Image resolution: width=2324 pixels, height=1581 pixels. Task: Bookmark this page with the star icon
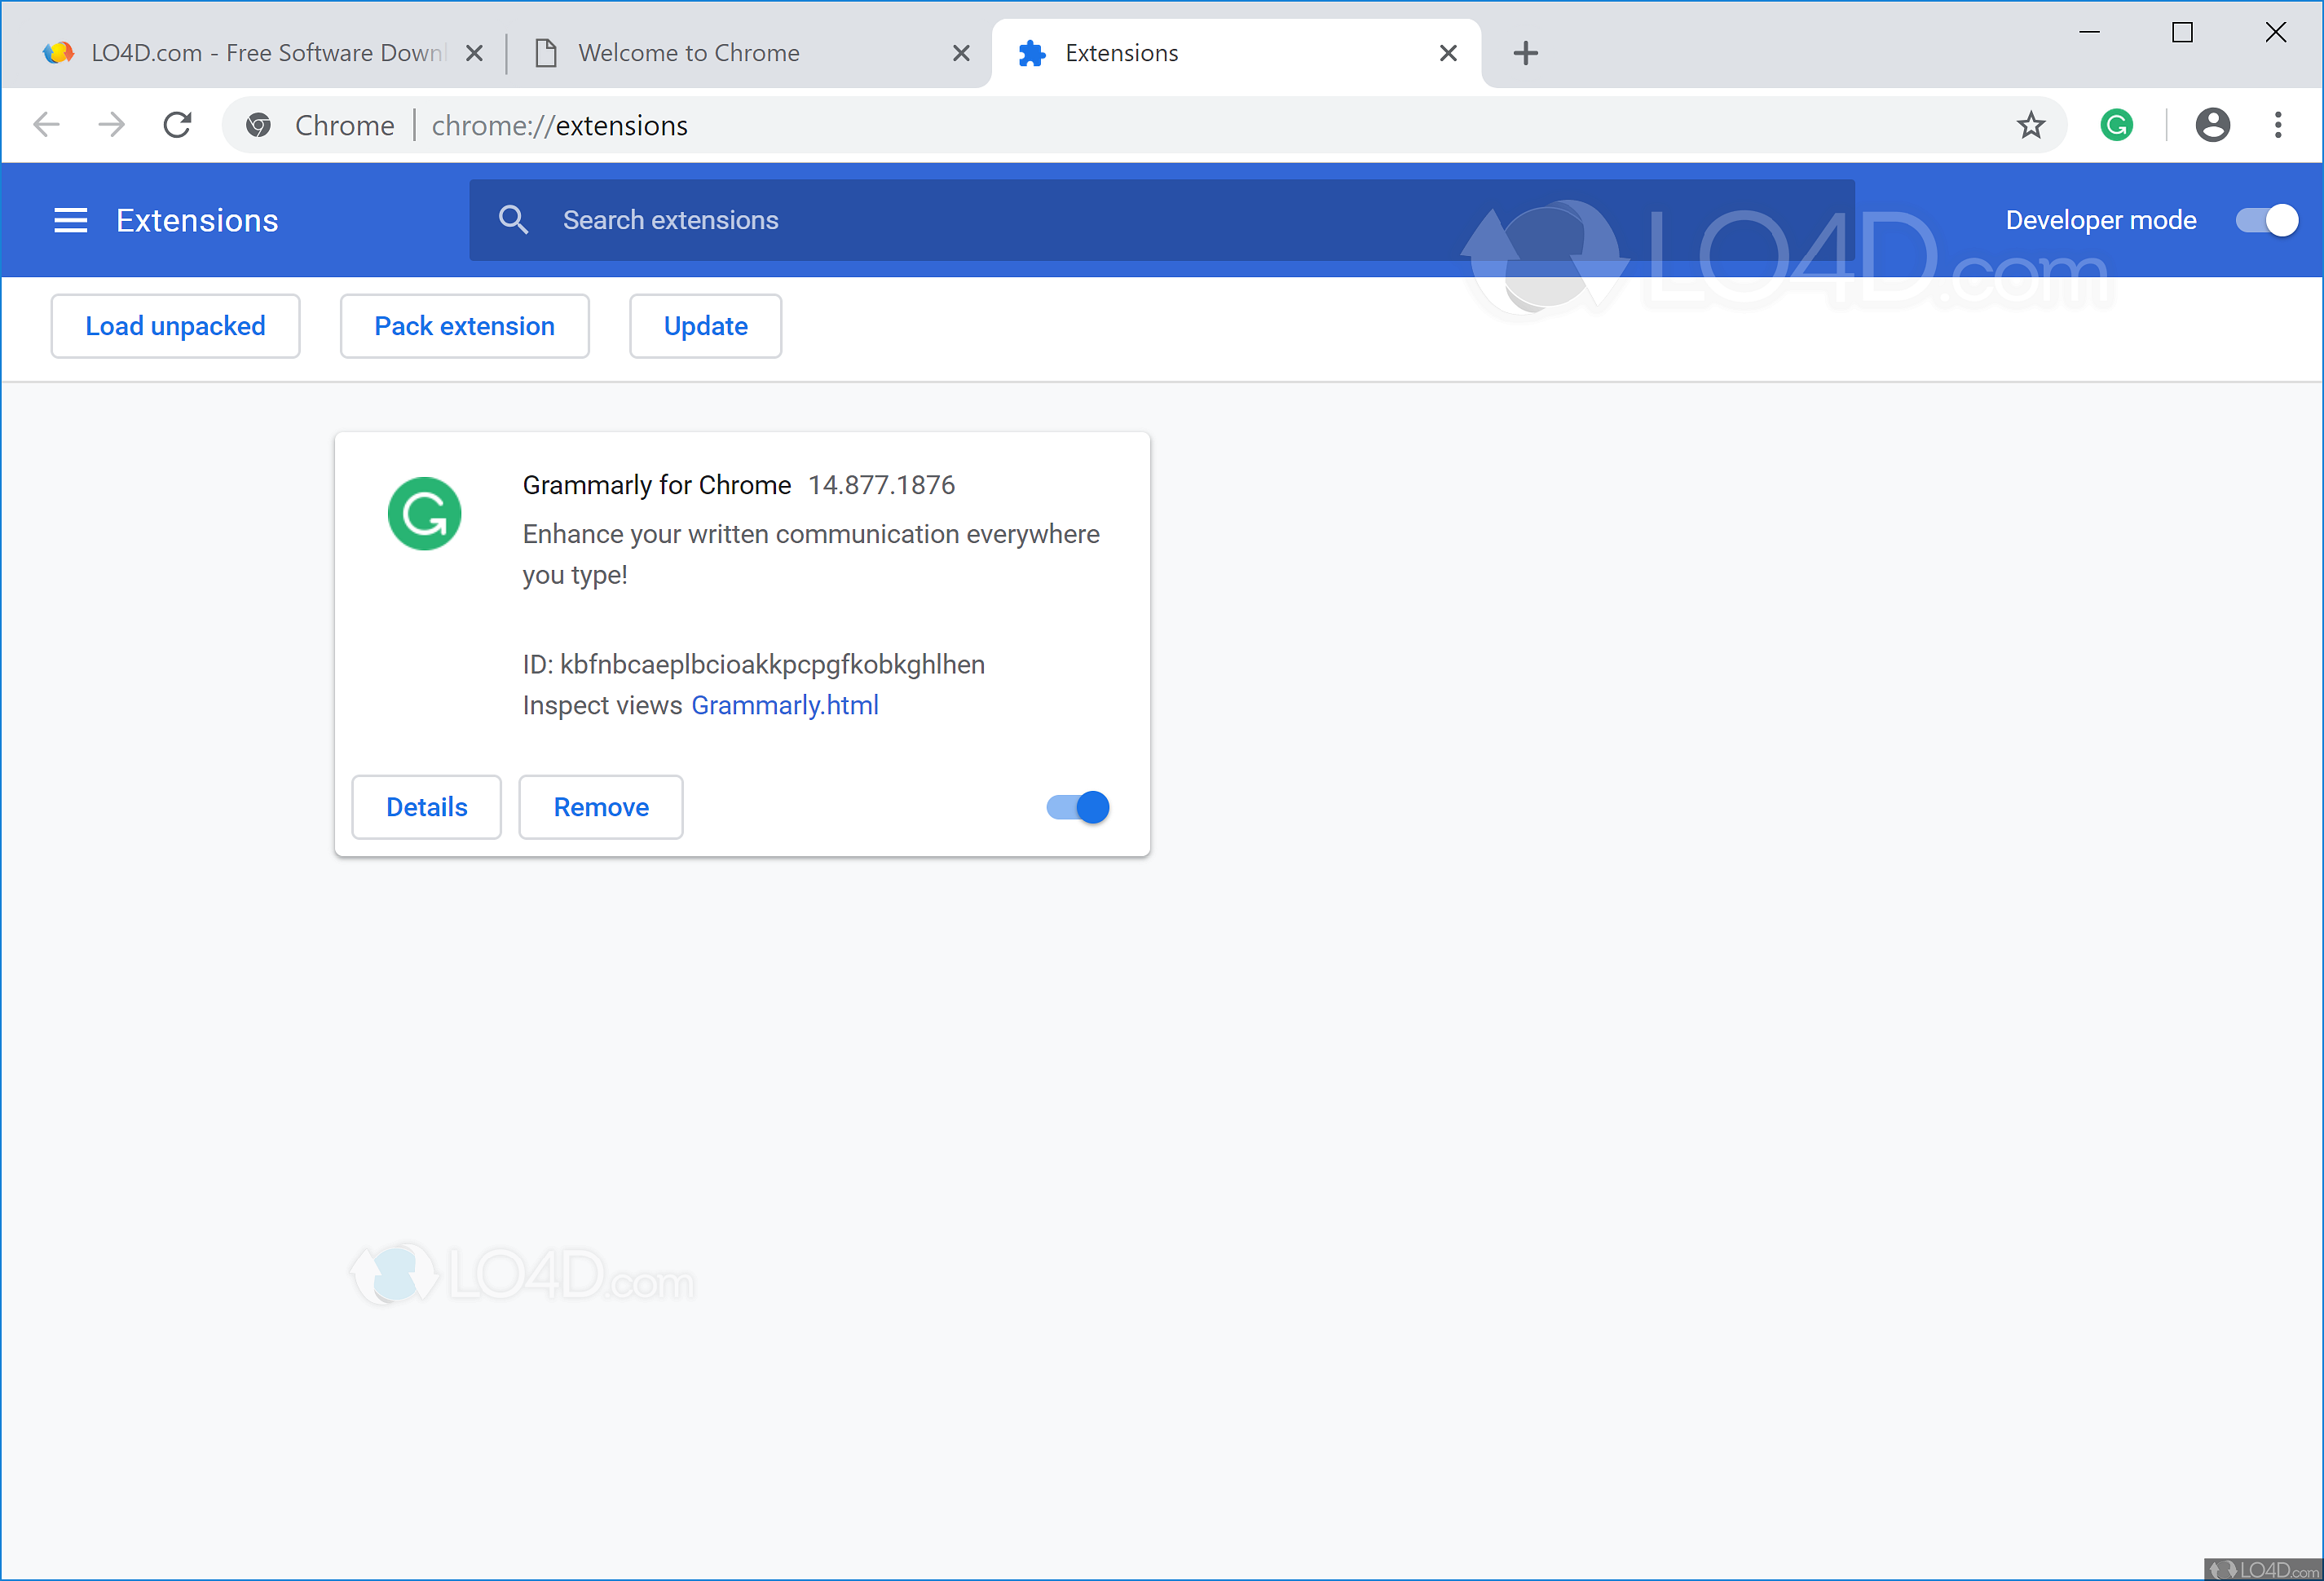(2030, 125)
